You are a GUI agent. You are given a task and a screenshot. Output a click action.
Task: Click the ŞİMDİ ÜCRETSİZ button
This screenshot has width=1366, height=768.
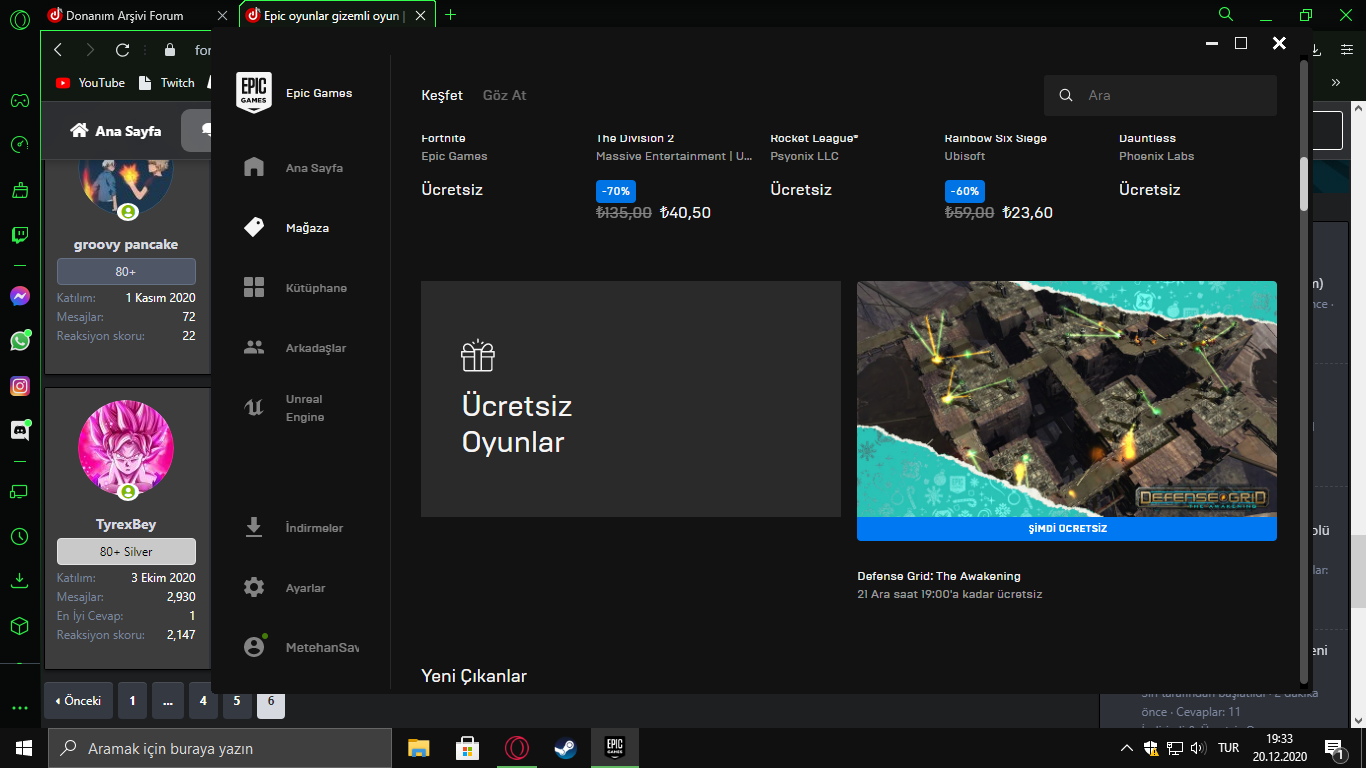click(1067, 529)
